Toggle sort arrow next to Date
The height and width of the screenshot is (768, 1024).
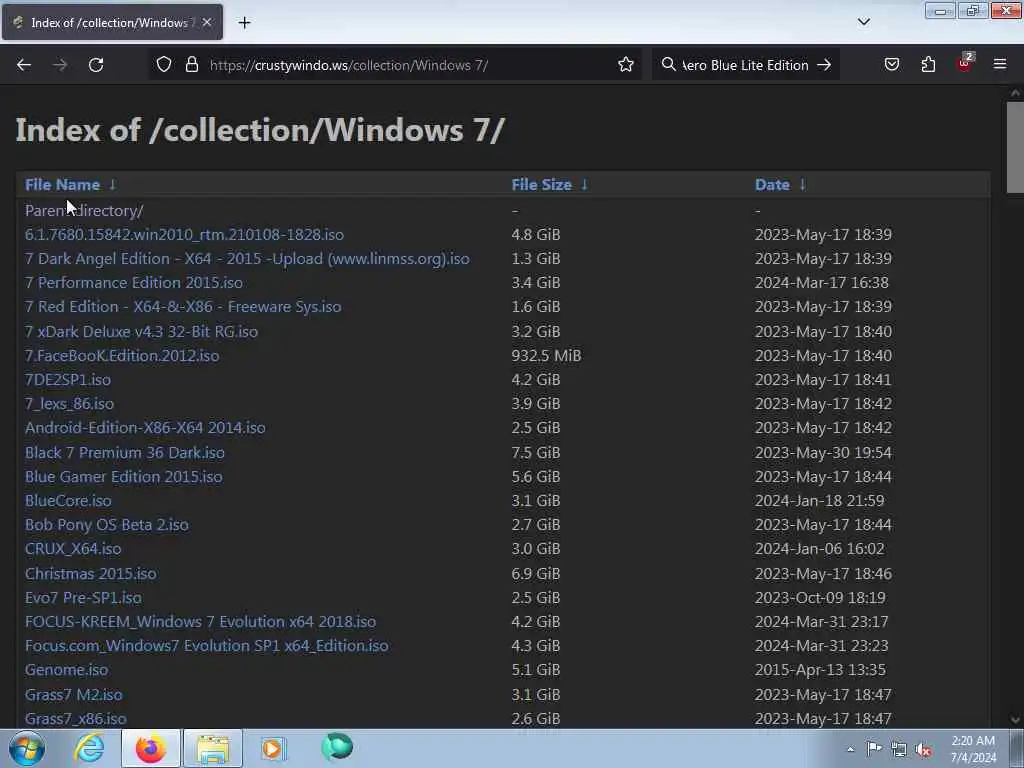[803, 185]
